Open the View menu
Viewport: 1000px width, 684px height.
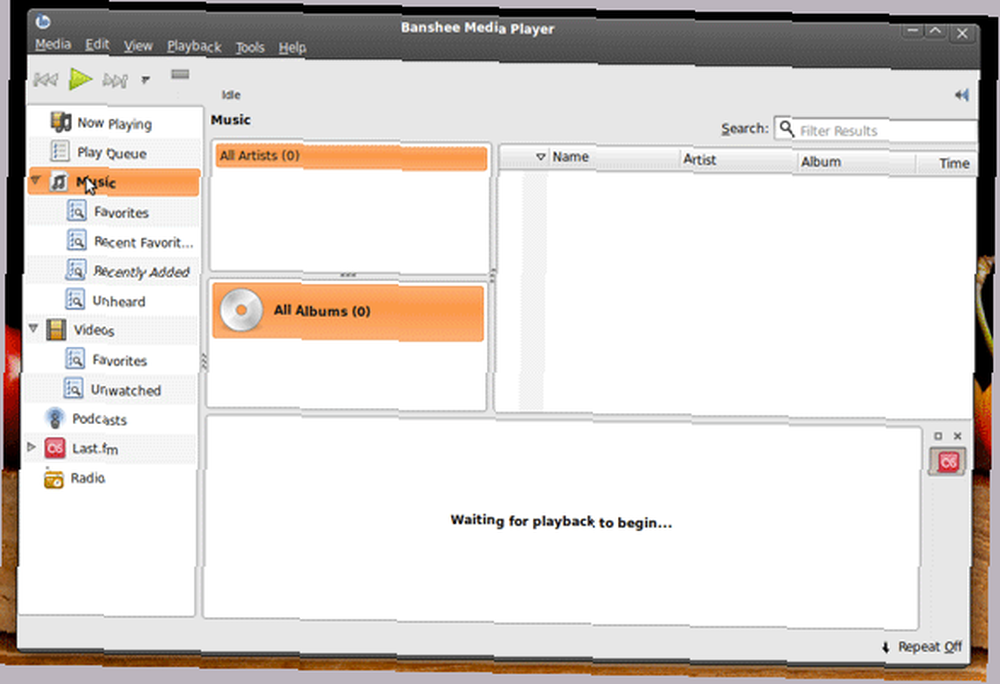138,46
